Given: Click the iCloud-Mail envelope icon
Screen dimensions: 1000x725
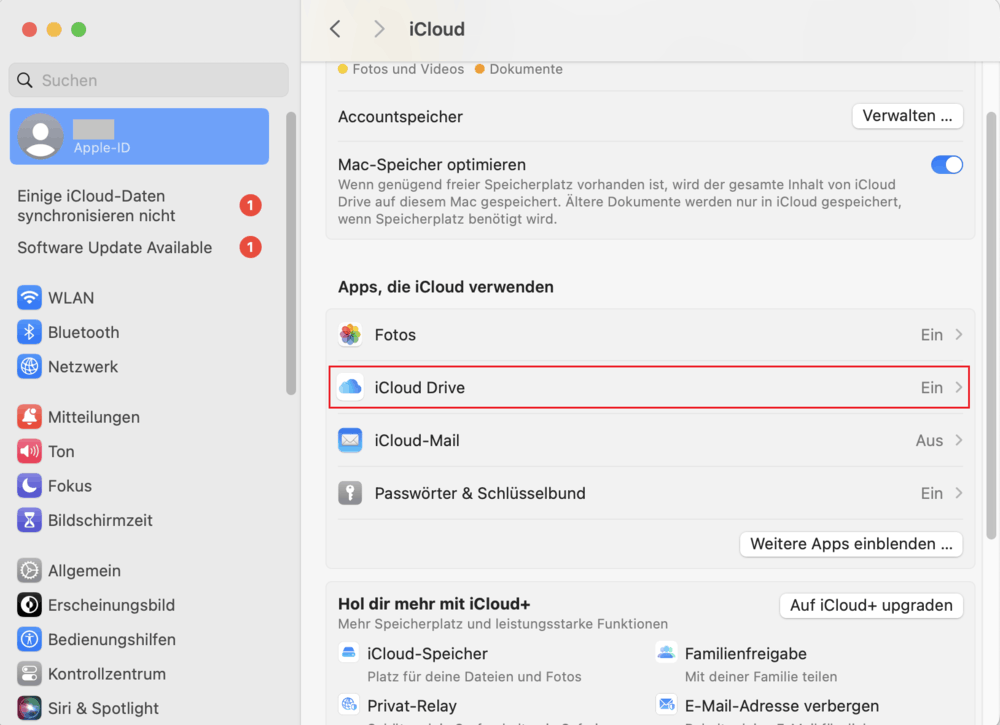Looking at the screenshot, I should (x=350, y=441).
